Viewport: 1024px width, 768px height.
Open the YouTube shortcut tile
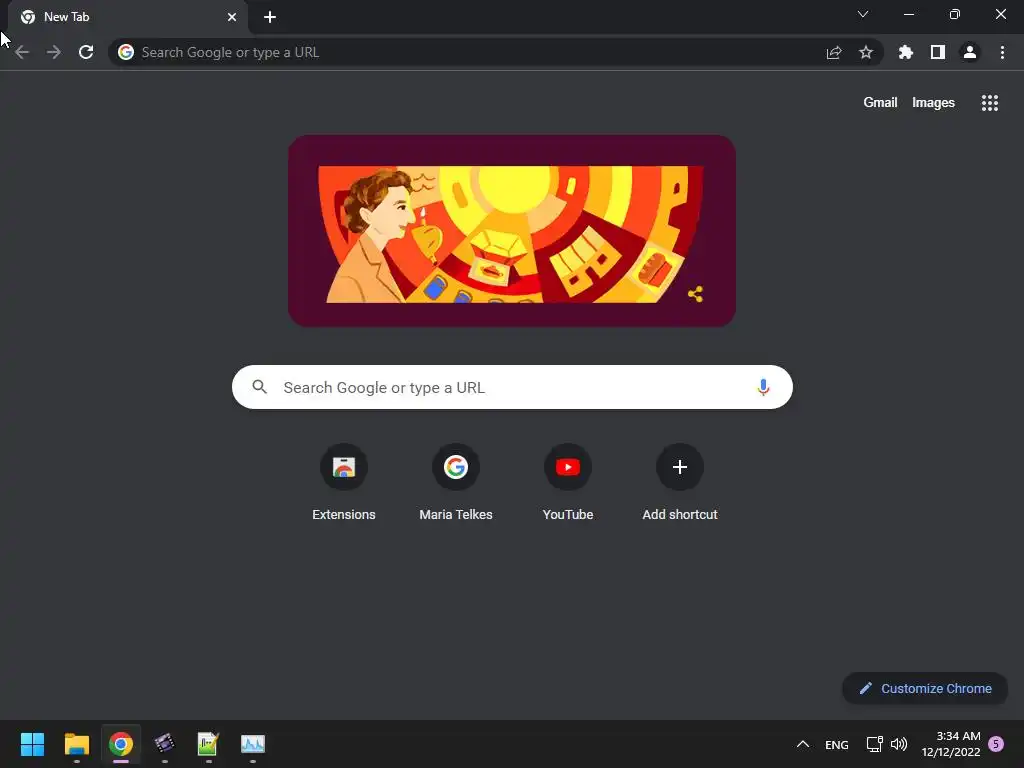[568, 483]
